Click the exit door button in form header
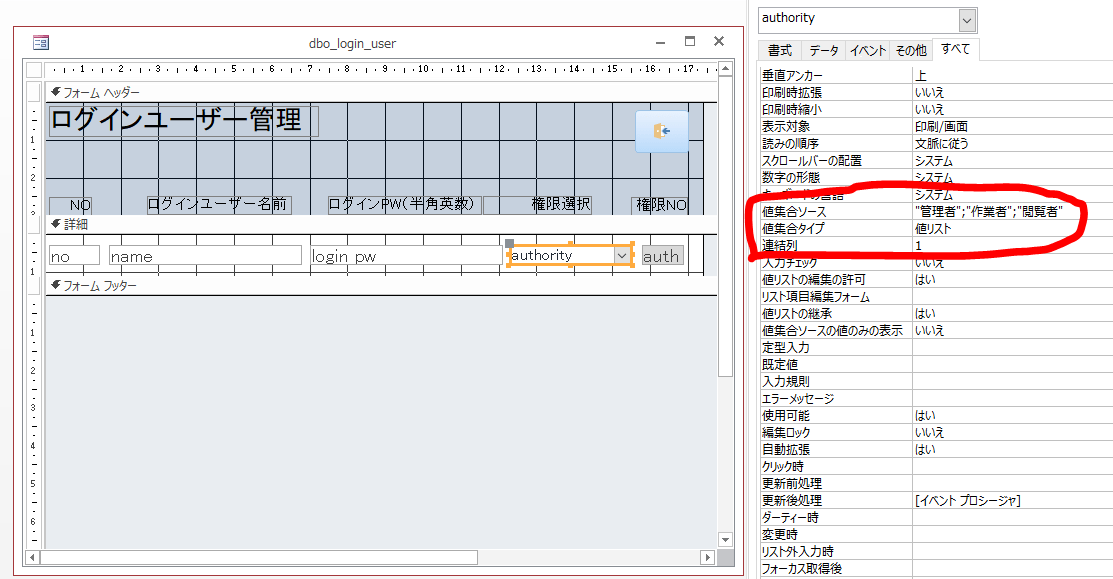 [662, 131]
